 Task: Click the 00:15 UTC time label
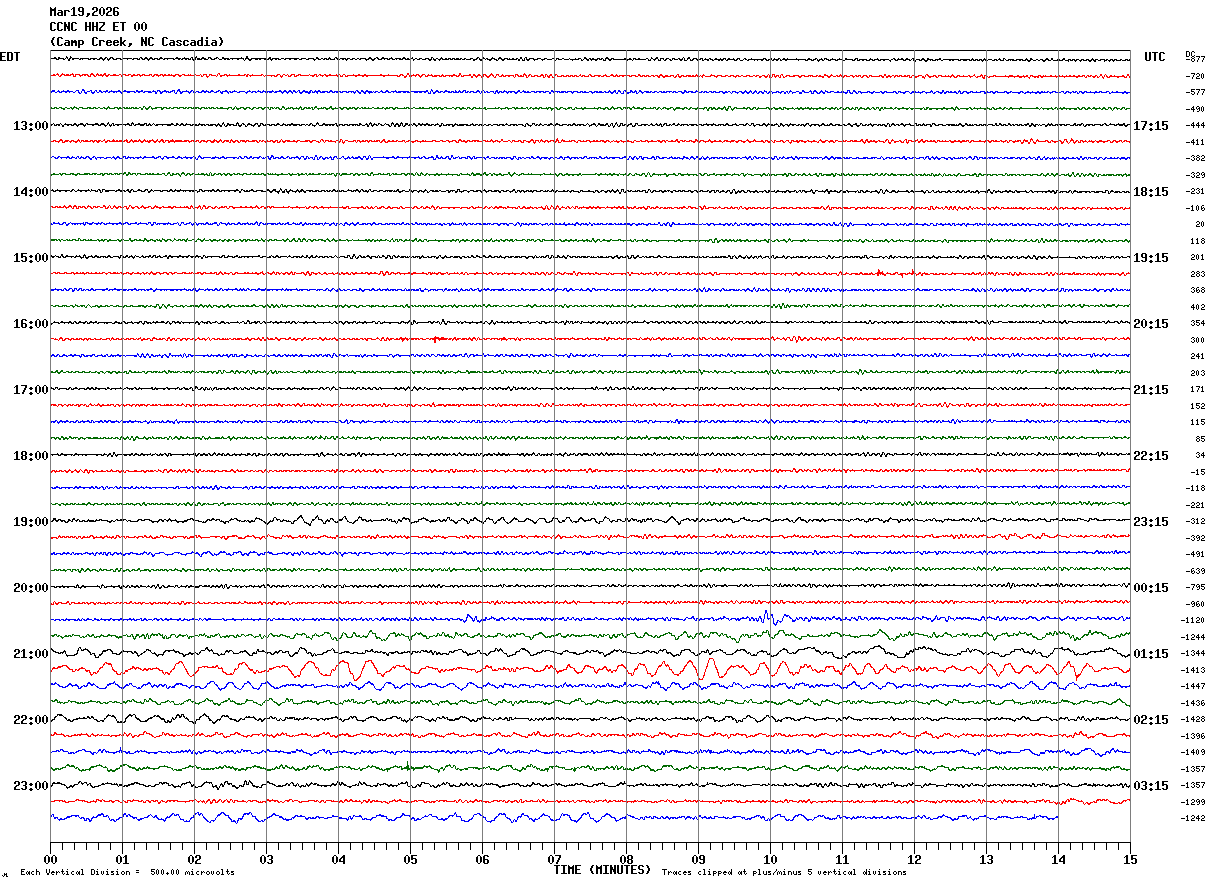pos(1151,588)
